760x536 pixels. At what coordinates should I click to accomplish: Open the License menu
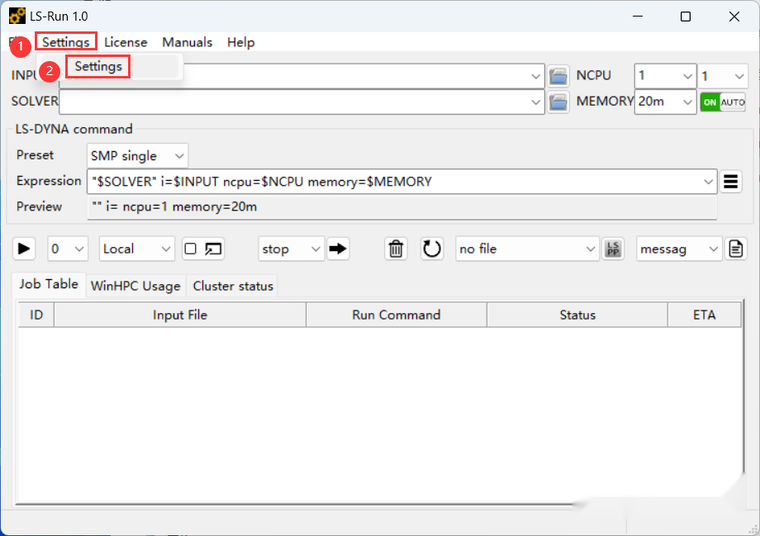pyautogui.click(x=126, y=42)
